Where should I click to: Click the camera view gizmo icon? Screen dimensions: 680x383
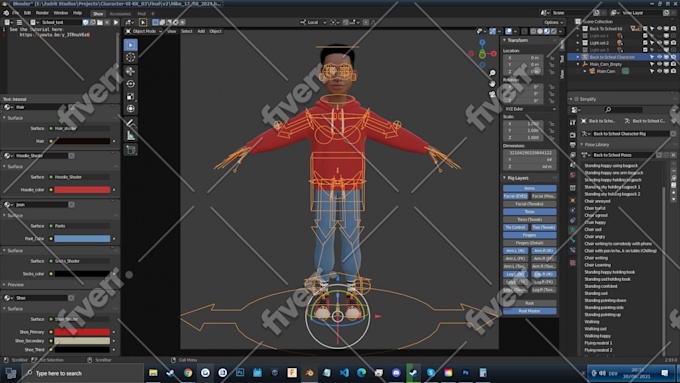[x=492, y=94]
